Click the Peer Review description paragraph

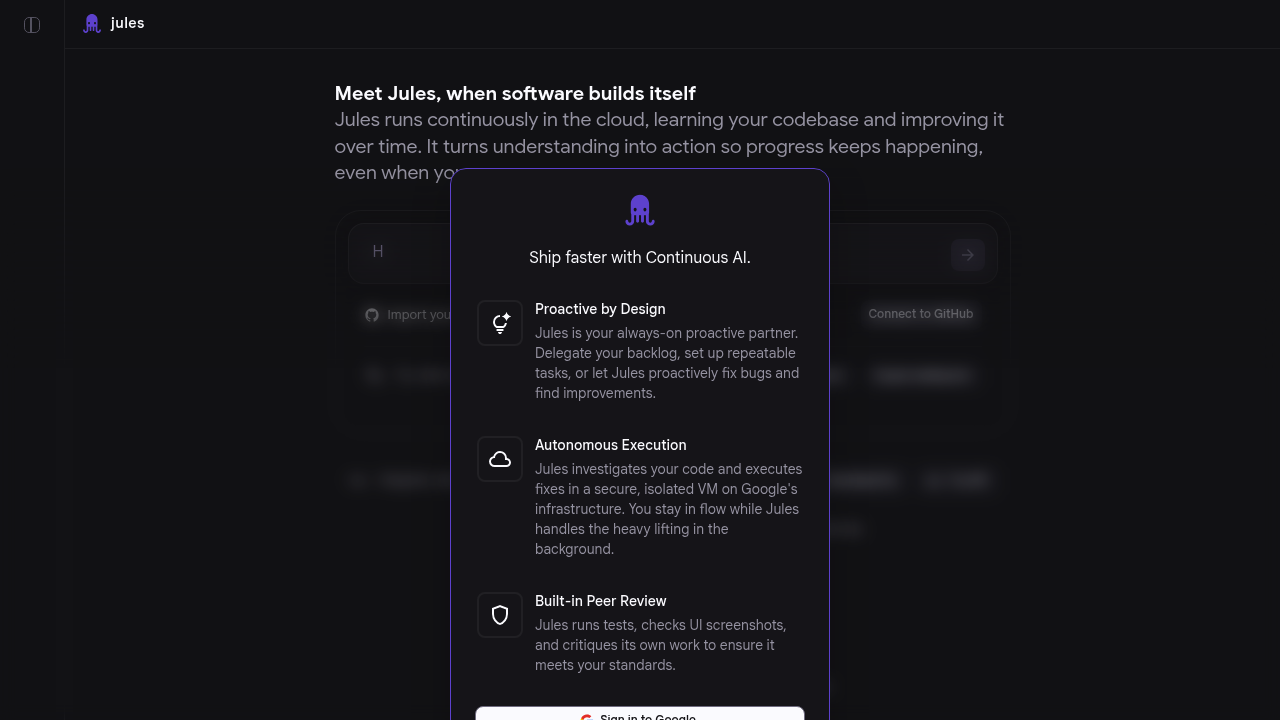tap(660, 645)
